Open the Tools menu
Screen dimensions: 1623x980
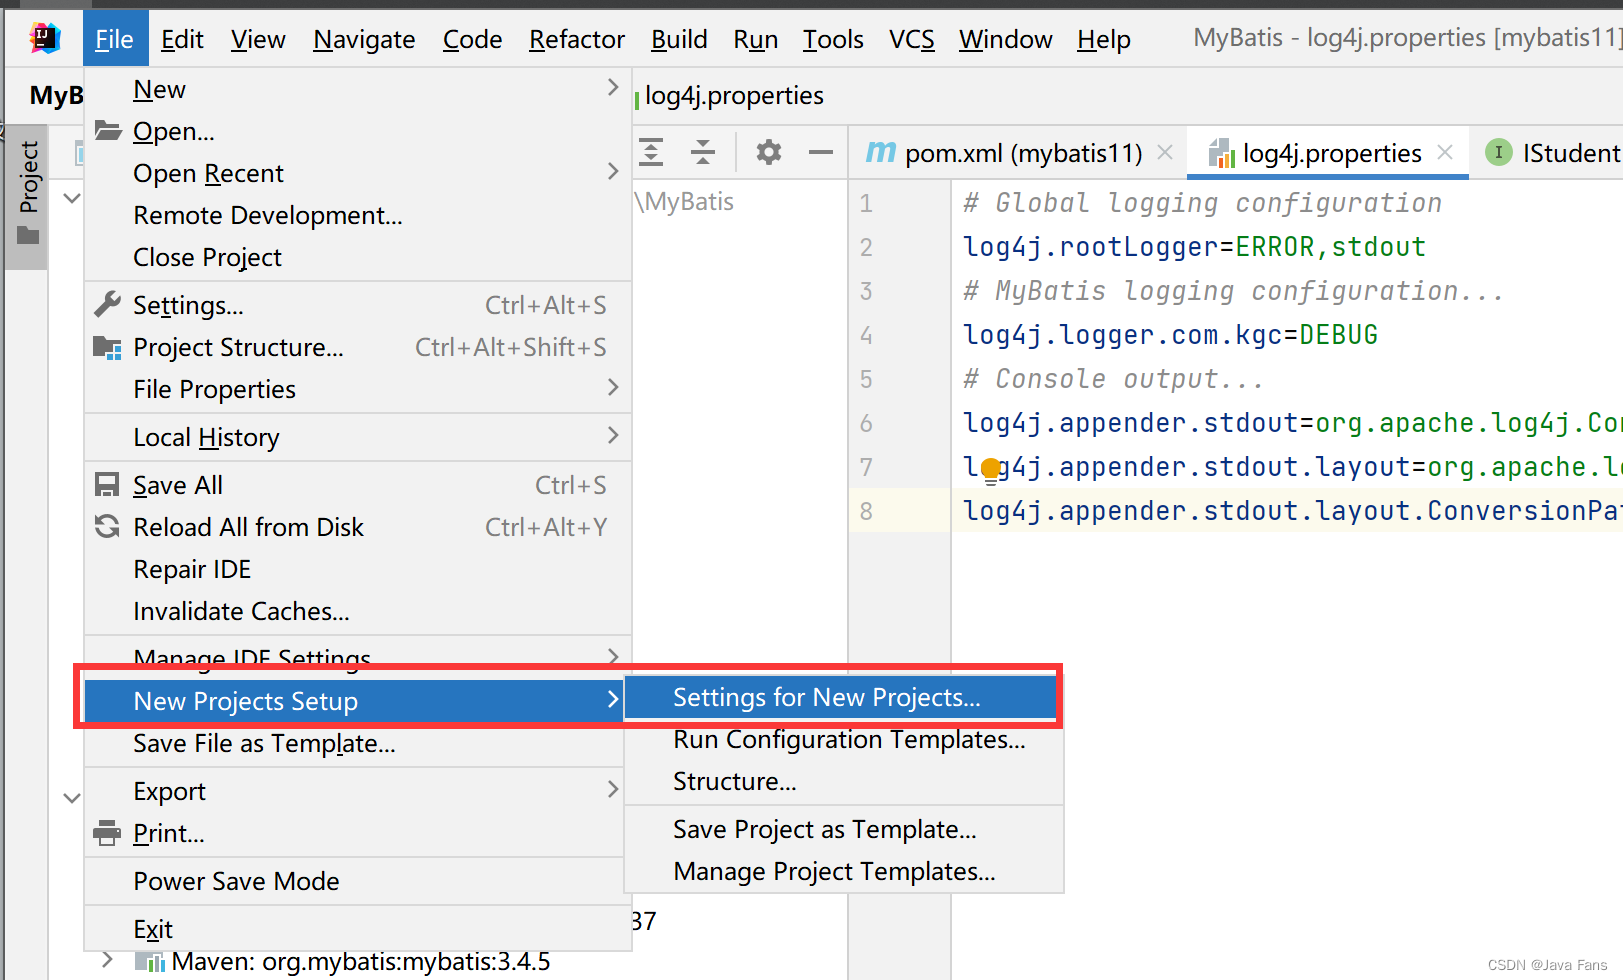833,39
